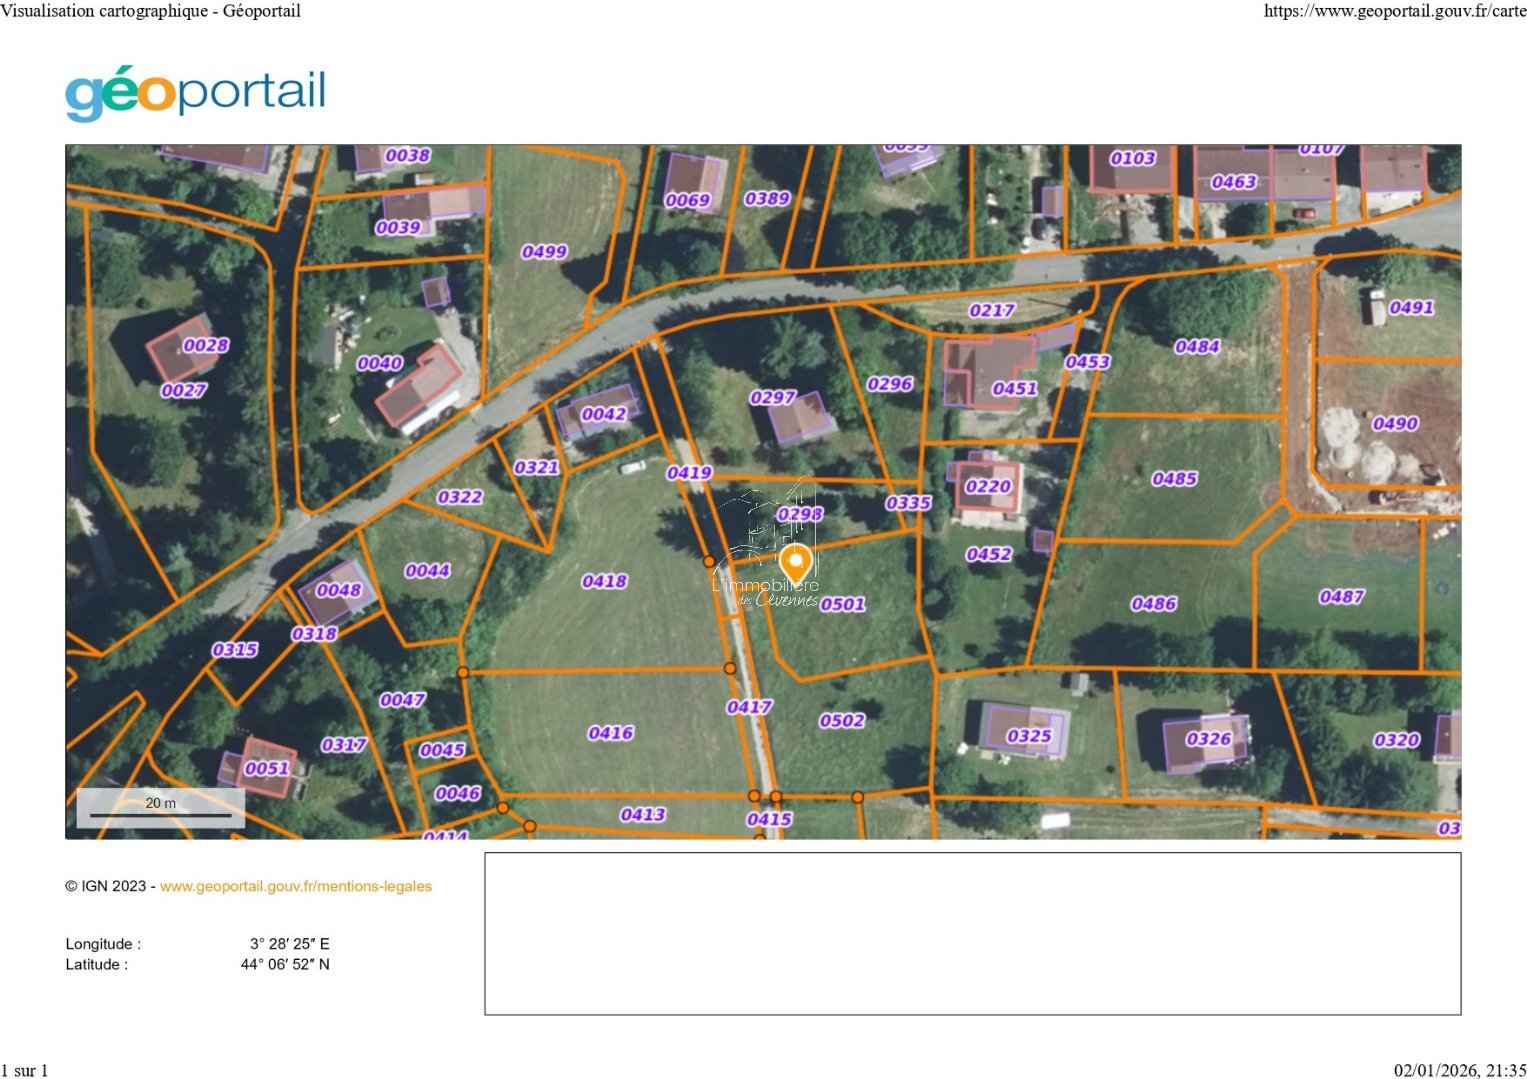
Task: Select parcel label 0490
Action: pyautogui.click(x=1395, y=424)
